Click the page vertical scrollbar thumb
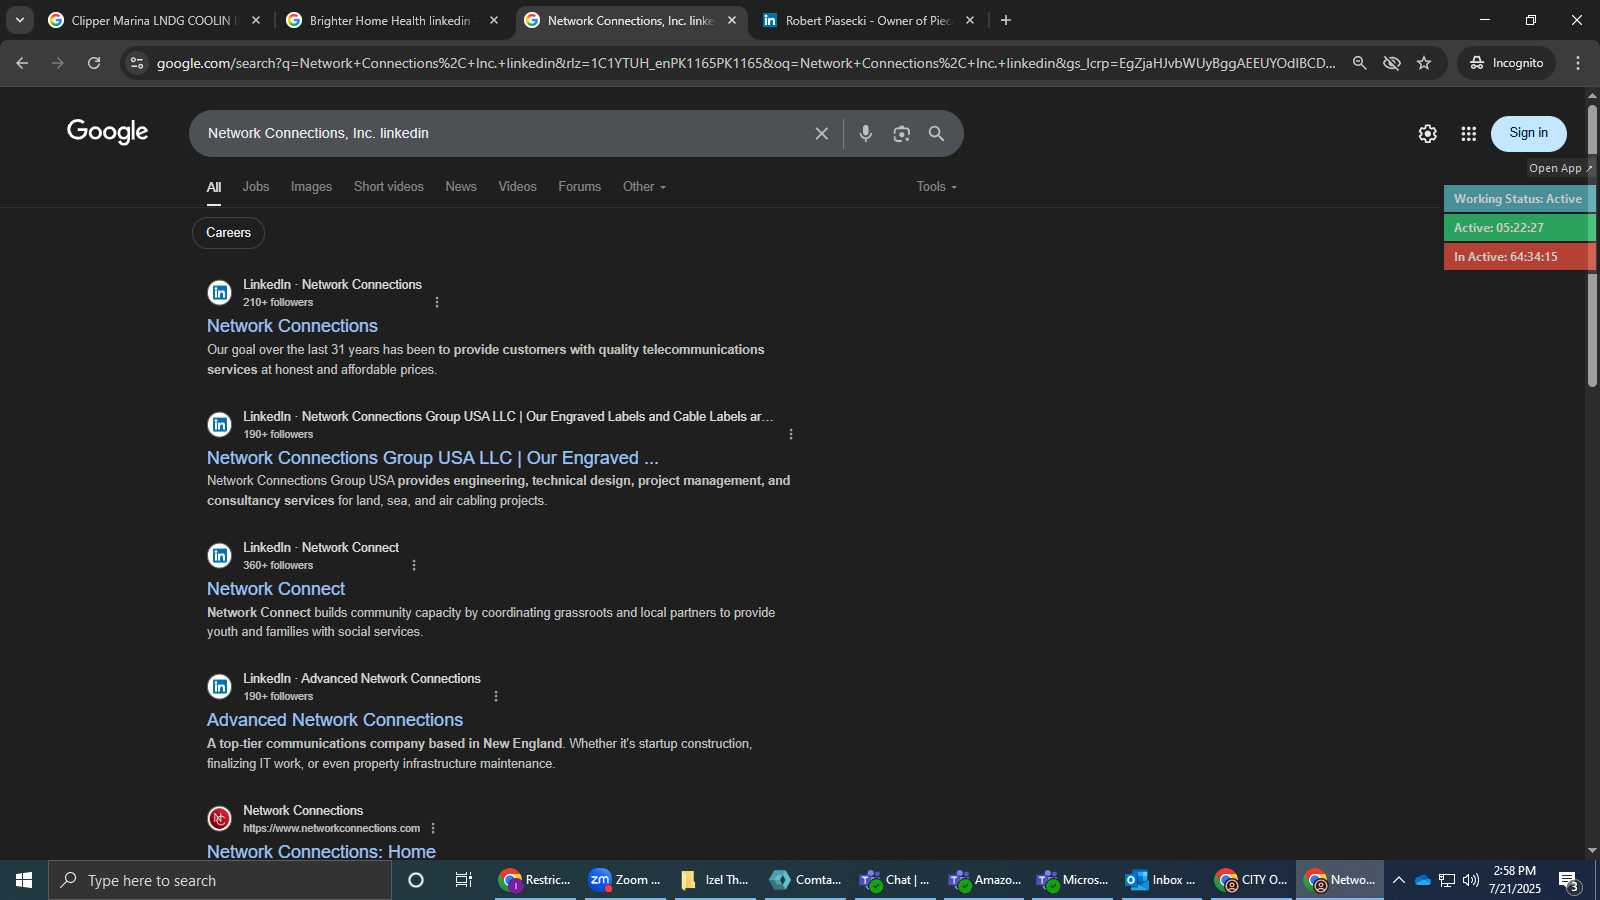 [1592, 245]
